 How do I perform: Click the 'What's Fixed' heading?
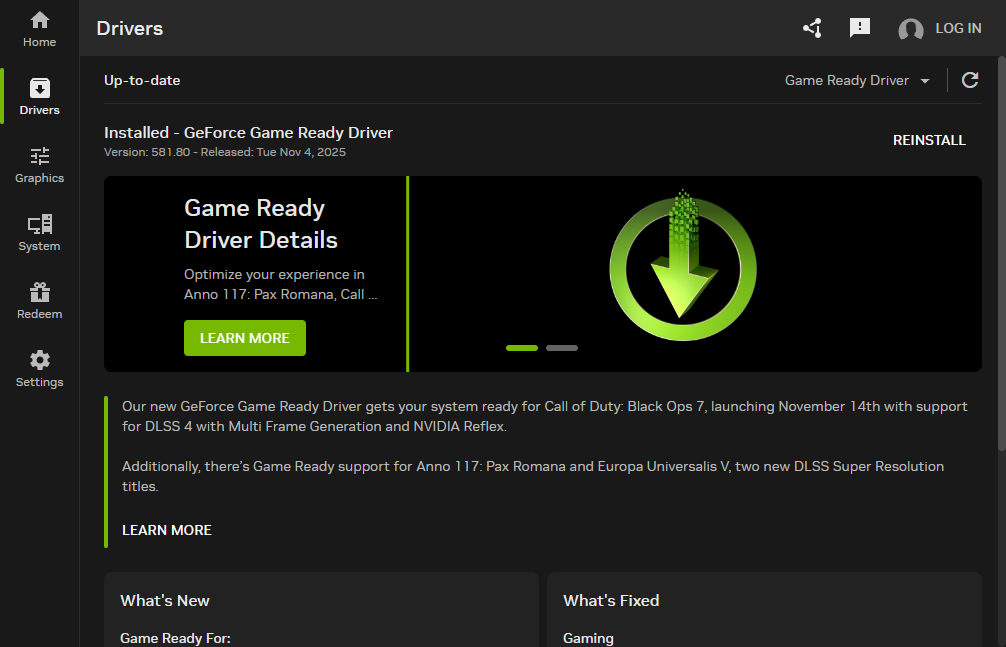tap(611, 601)
